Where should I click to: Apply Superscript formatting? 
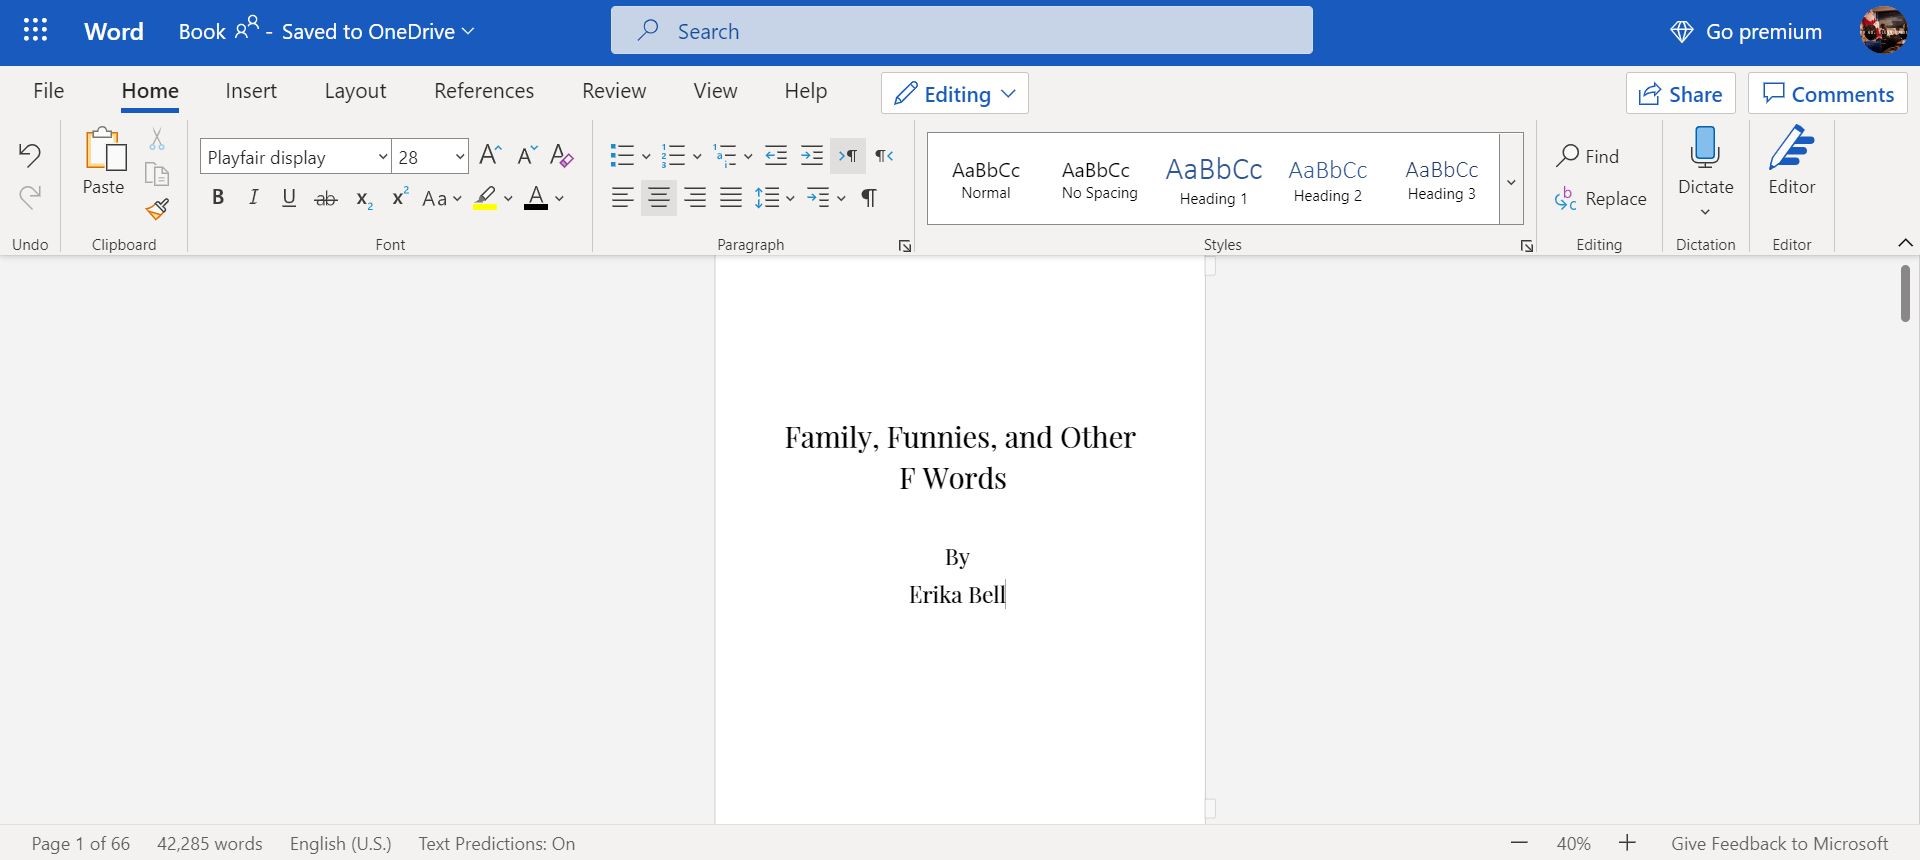[400, 198]
